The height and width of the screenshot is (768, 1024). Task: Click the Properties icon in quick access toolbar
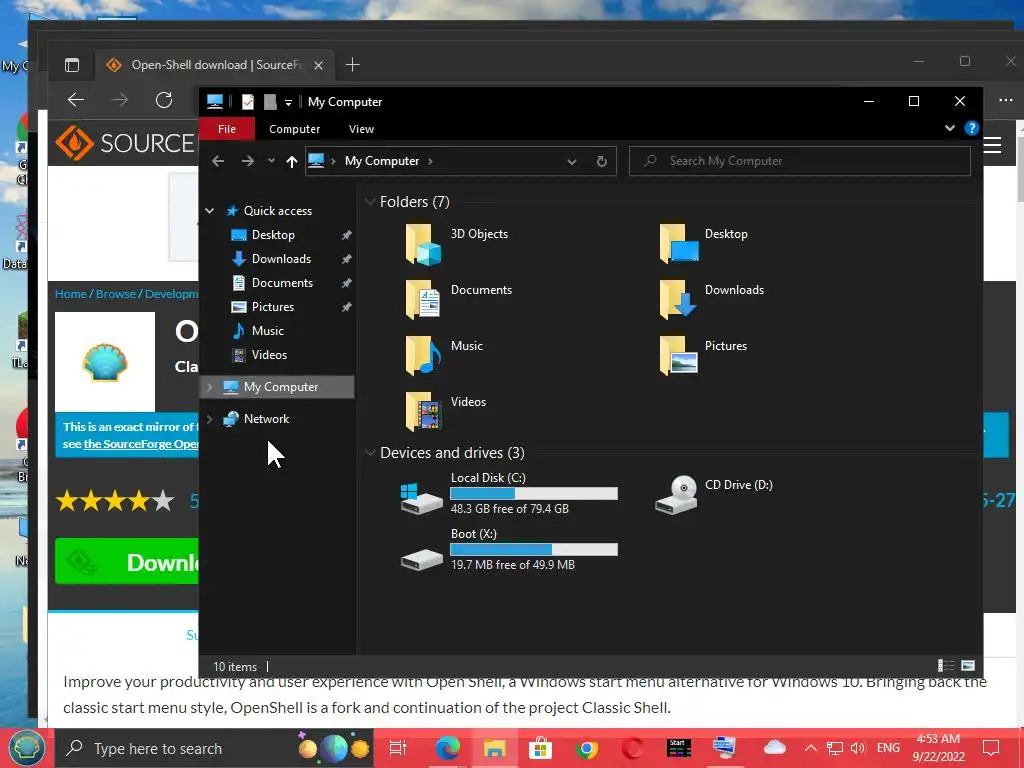point(248,102)
